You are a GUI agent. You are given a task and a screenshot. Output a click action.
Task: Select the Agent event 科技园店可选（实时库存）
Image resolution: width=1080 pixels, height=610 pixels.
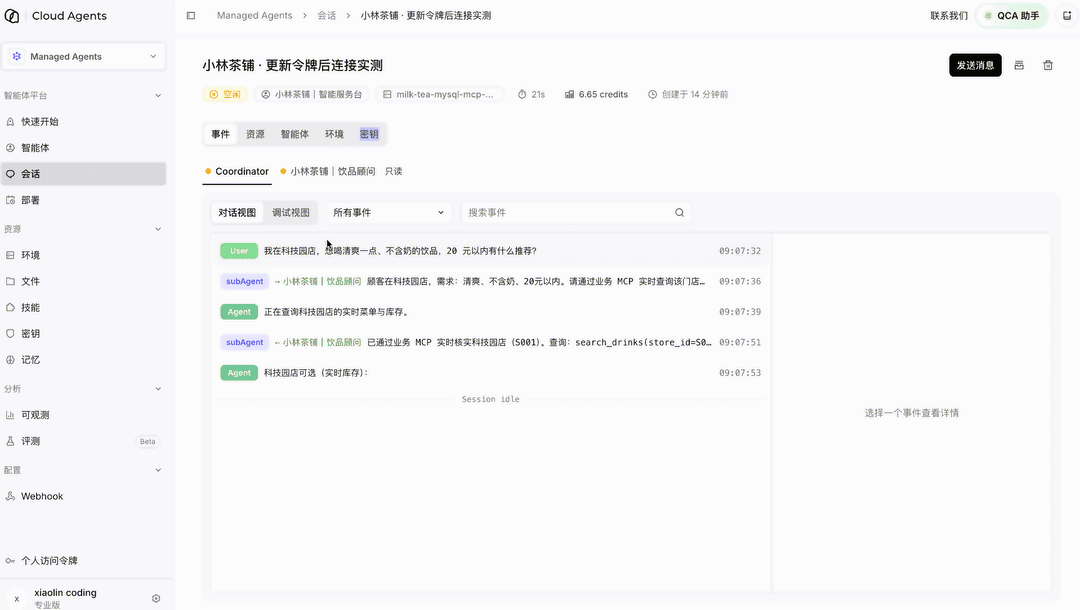pos(490,372)
